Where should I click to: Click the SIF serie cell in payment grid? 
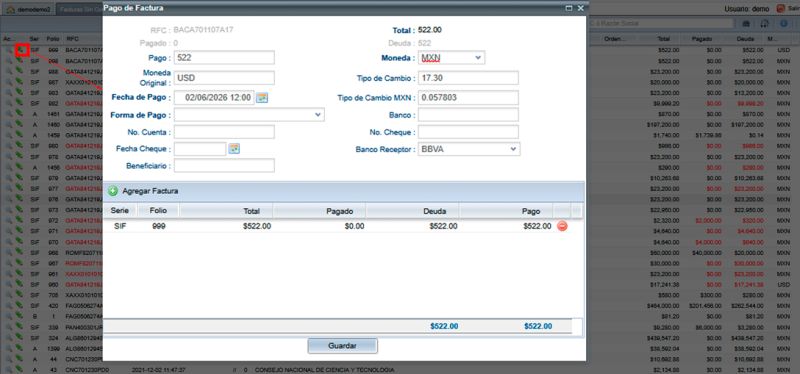point(119,226)
